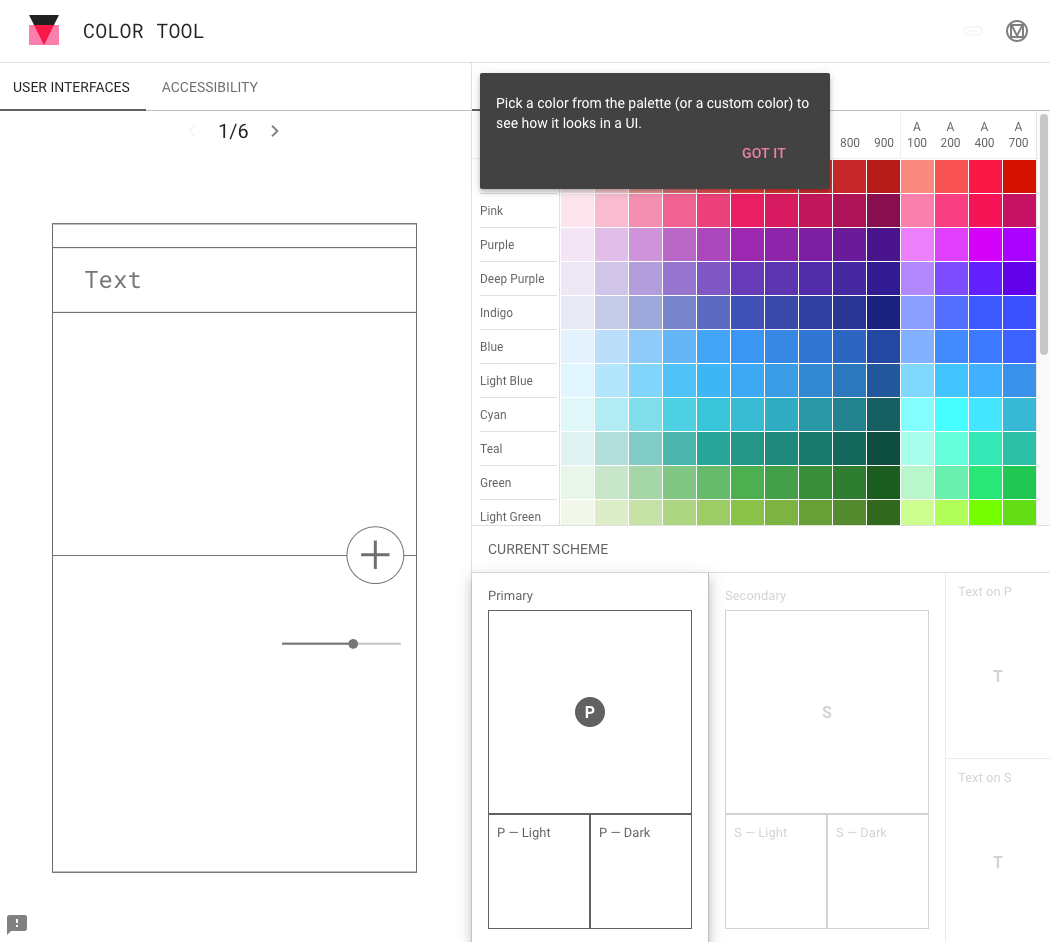Image resolution: width=1050 pixels, height=942 pixels.
Task: Click the share link icon in header
Action: 972,31
